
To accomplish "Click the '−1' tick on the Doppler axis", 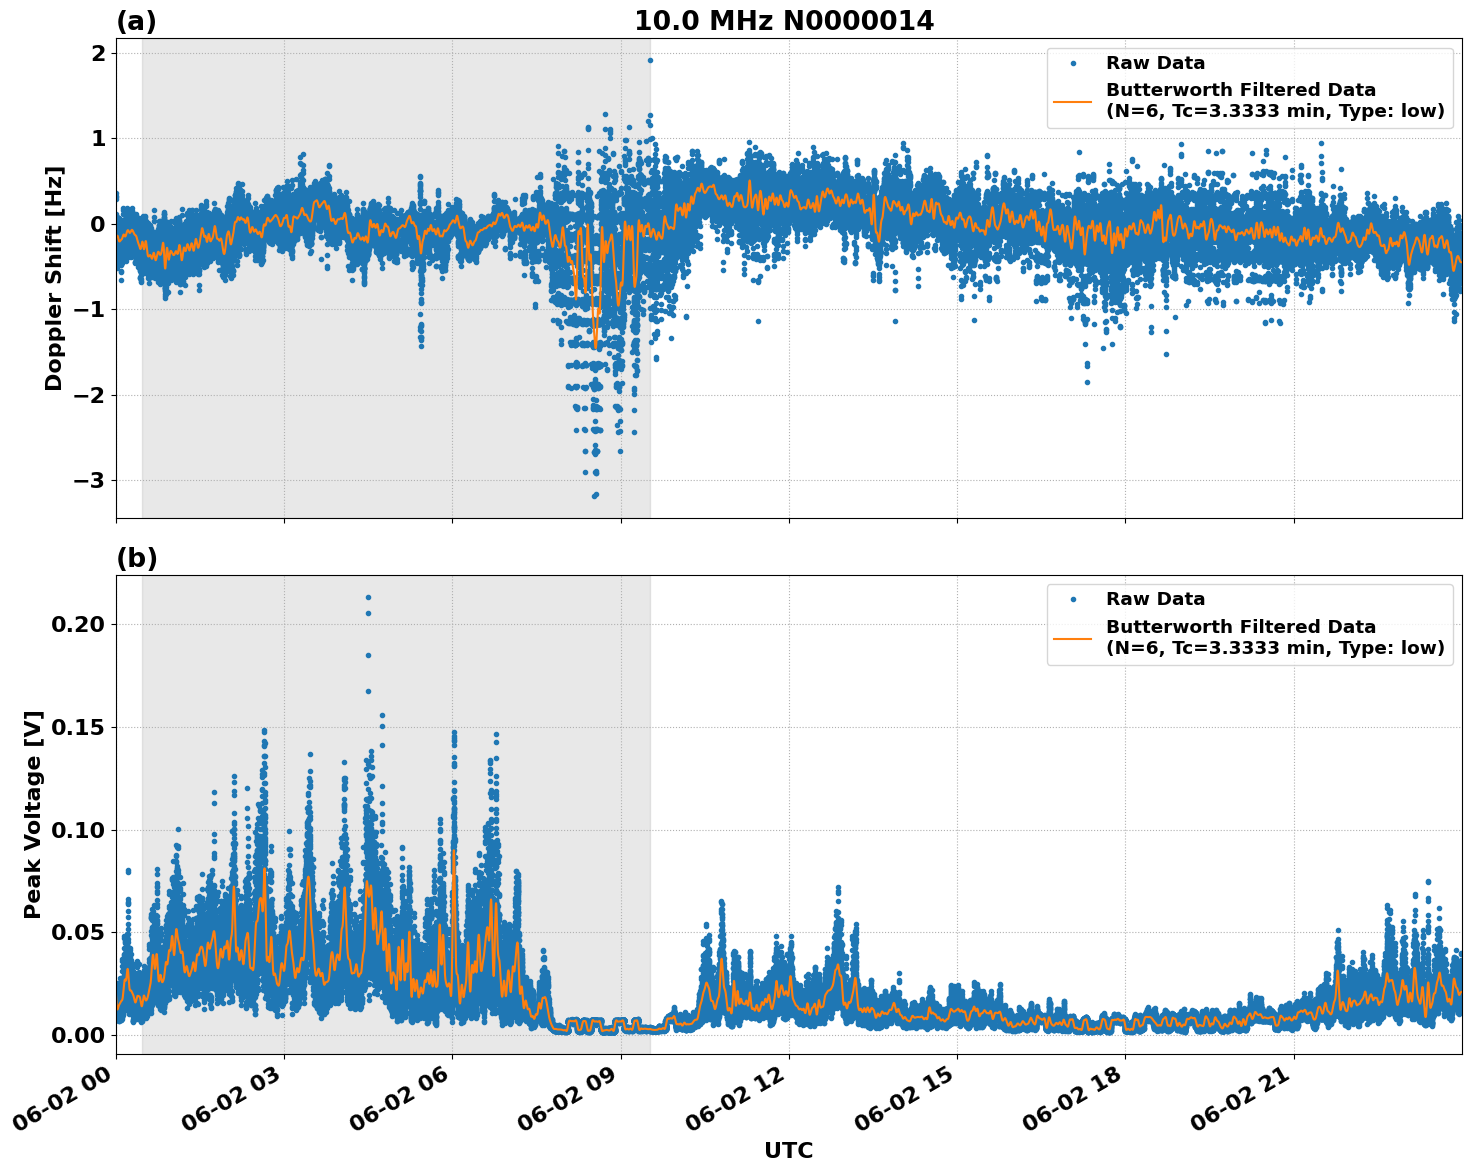I will 90,310.
